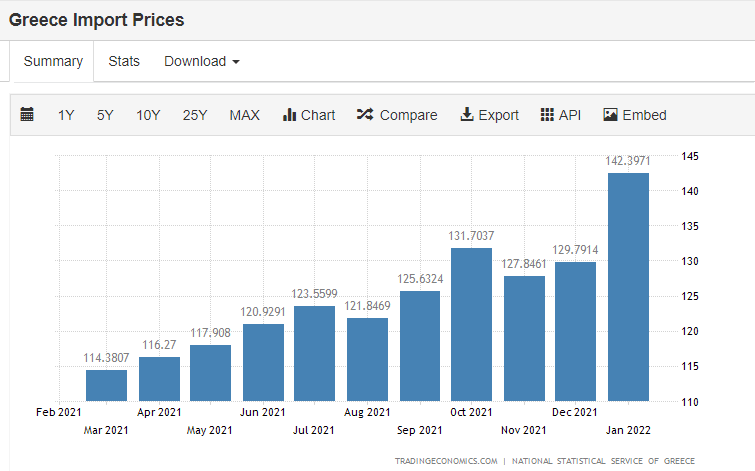Select the 25Y time range
755x471 pixels.
pyautogui.click(x=195, y=115)
